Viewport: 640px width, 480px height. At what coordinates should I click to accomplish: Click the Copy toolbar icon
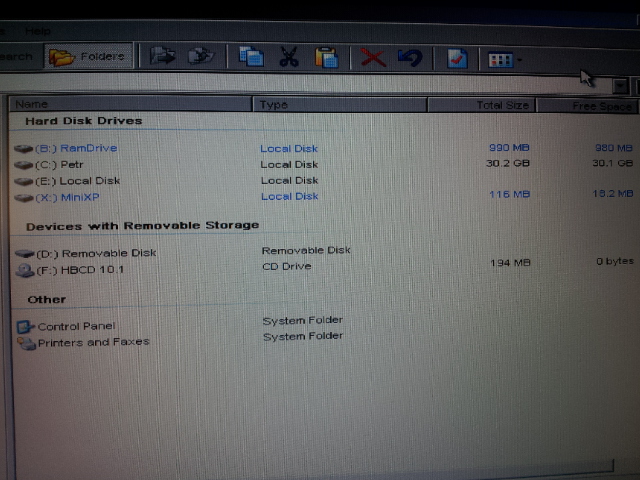[x=251, y=56]
